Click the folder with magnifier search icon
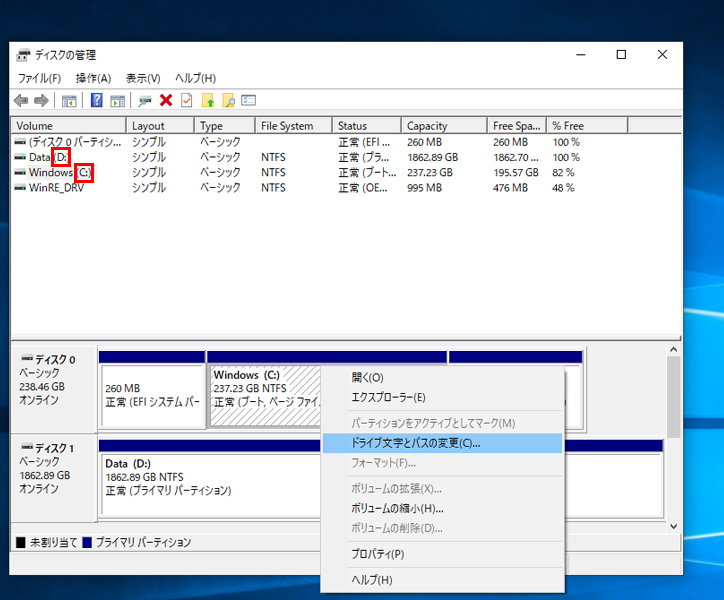Image resolution: width=724 pixels, height=600 pixels. pos(228,100)
